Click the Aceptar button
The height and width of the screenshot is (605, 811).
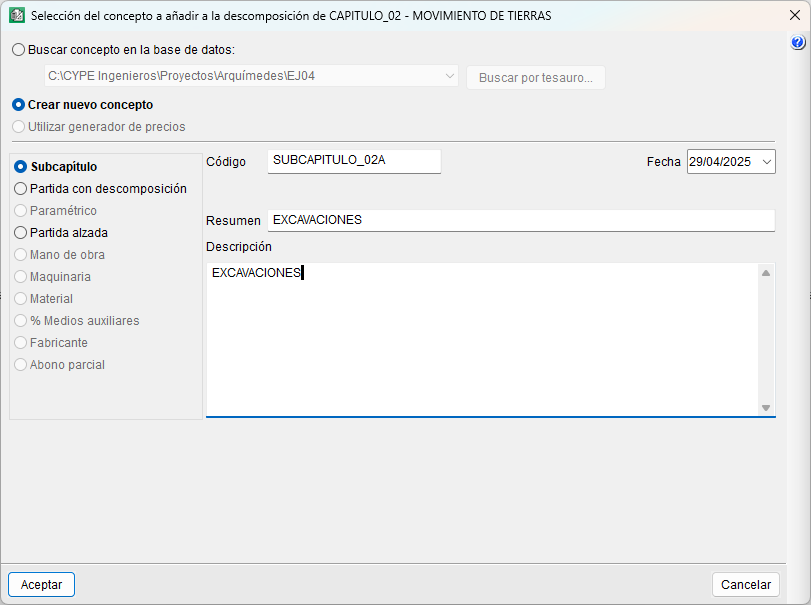[x=41, y=584]
